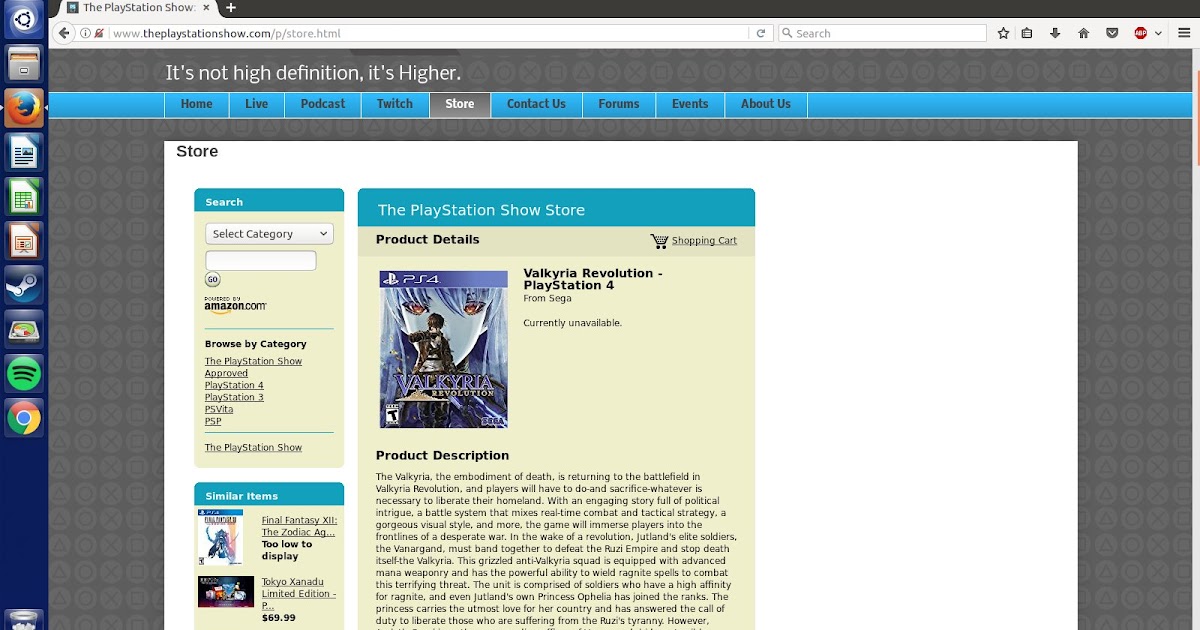Click the $69.99 price text
The height and width of the screenshot is (630, 1200).
pos(279,618)
